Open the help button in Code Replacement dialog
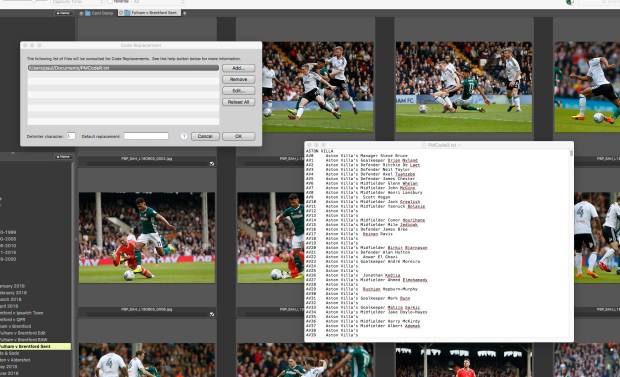This screenshot has height=377, width=620. point(184,136)
